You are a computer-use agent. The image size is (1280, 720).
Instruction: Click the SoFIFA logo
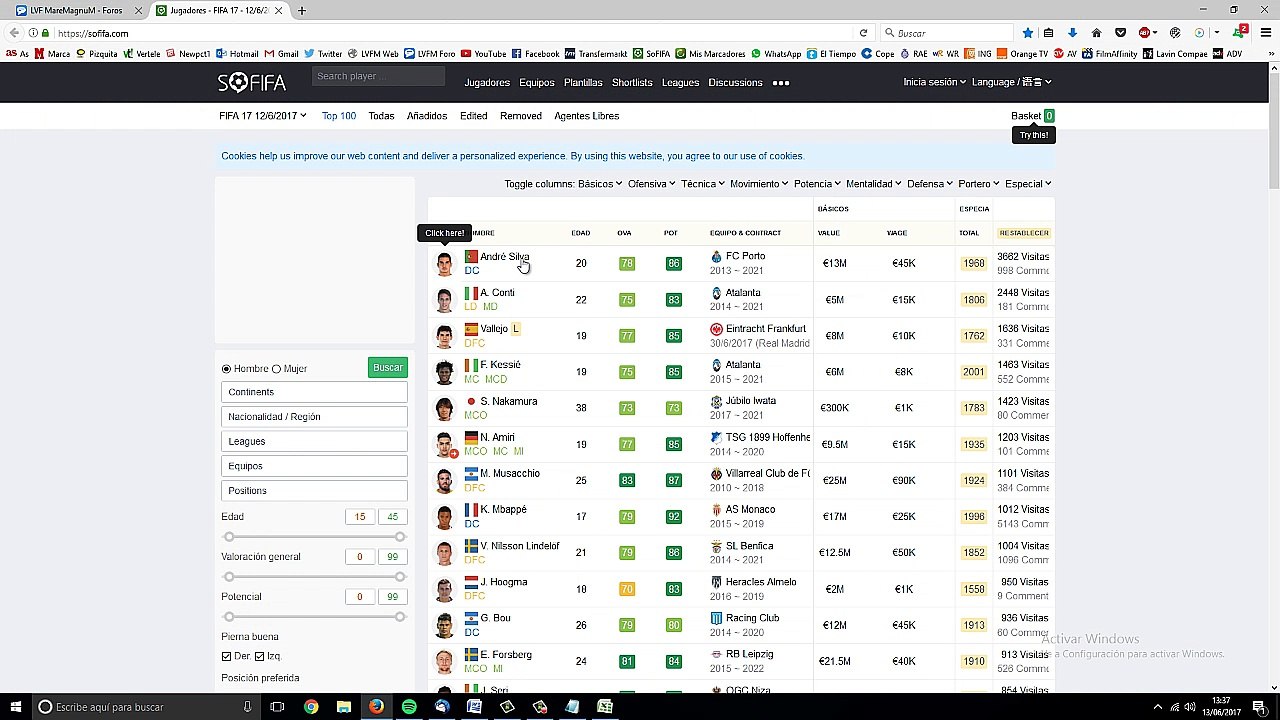252,82
